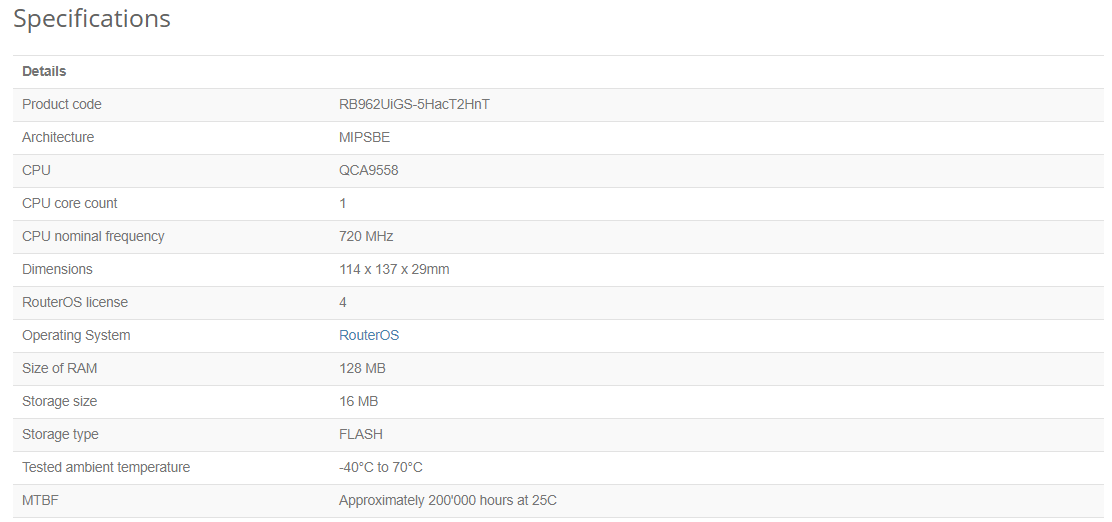Click the Product code label

[62, 104]
